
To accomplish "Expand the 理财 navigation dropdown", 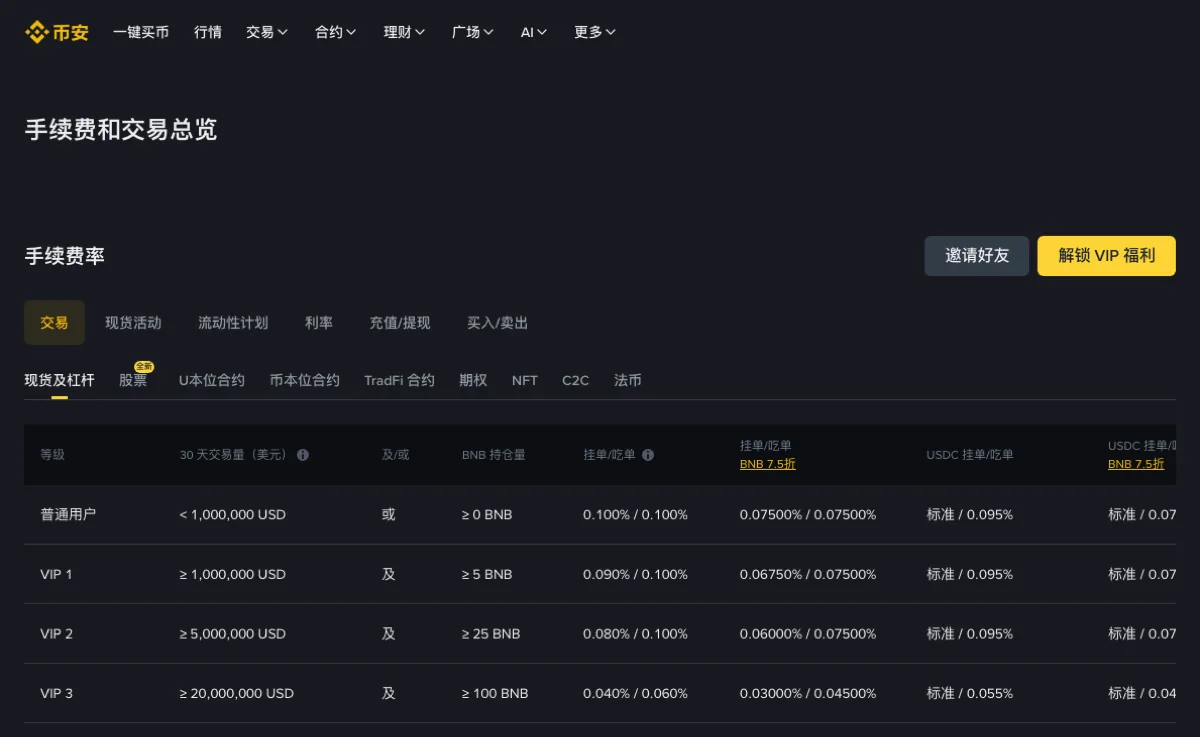I will [405, 32].
